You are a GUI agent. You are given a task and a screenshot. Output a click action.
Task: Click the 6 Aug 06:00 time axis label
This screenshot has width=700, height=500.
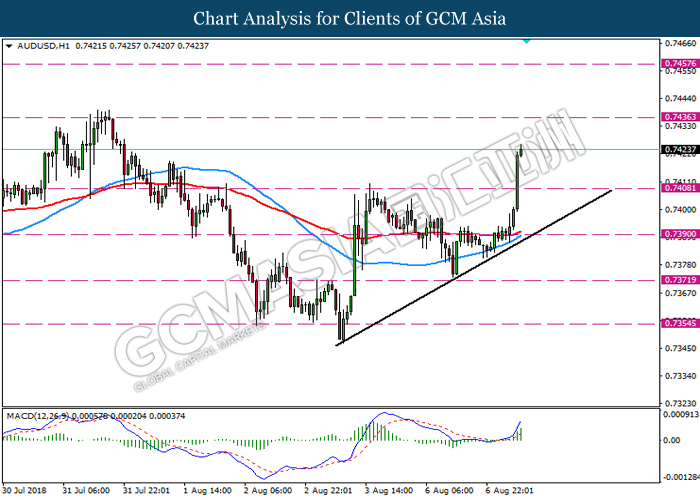point(449,491)
